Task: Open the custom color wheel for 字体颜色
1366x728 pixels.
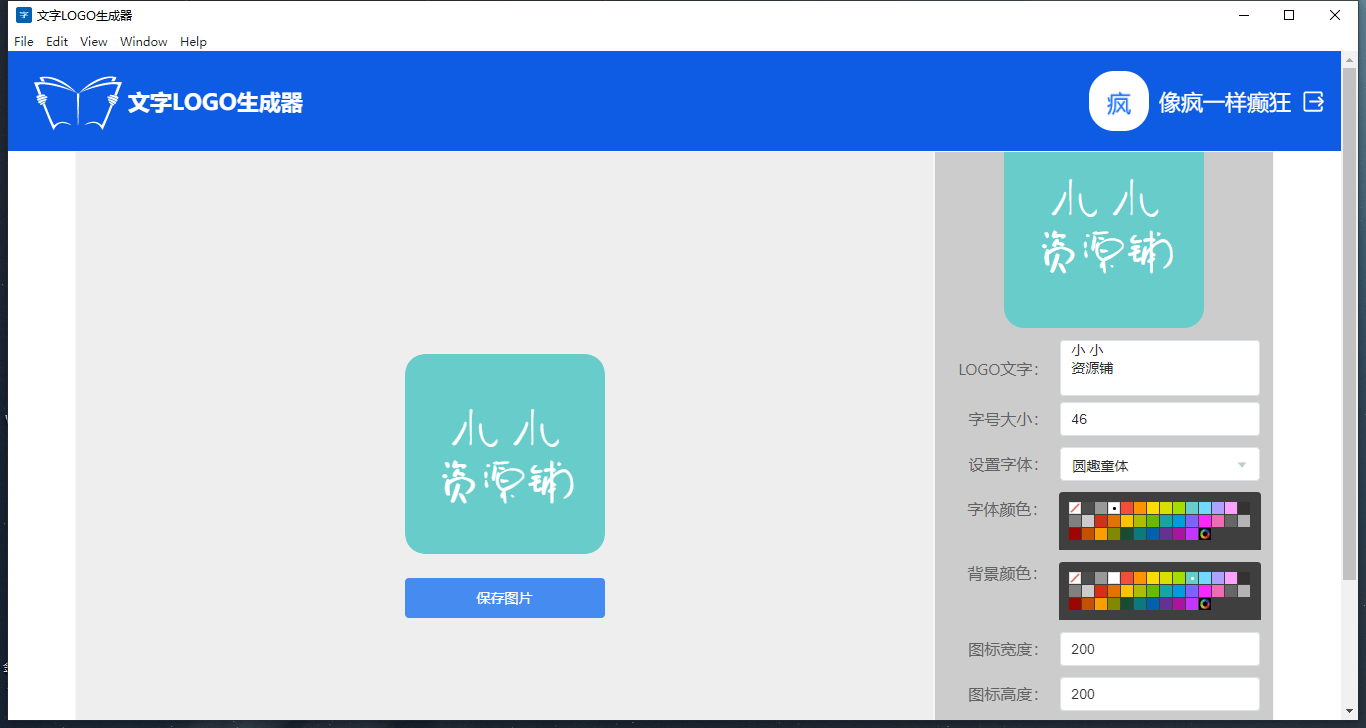Action: (1205, 534)
